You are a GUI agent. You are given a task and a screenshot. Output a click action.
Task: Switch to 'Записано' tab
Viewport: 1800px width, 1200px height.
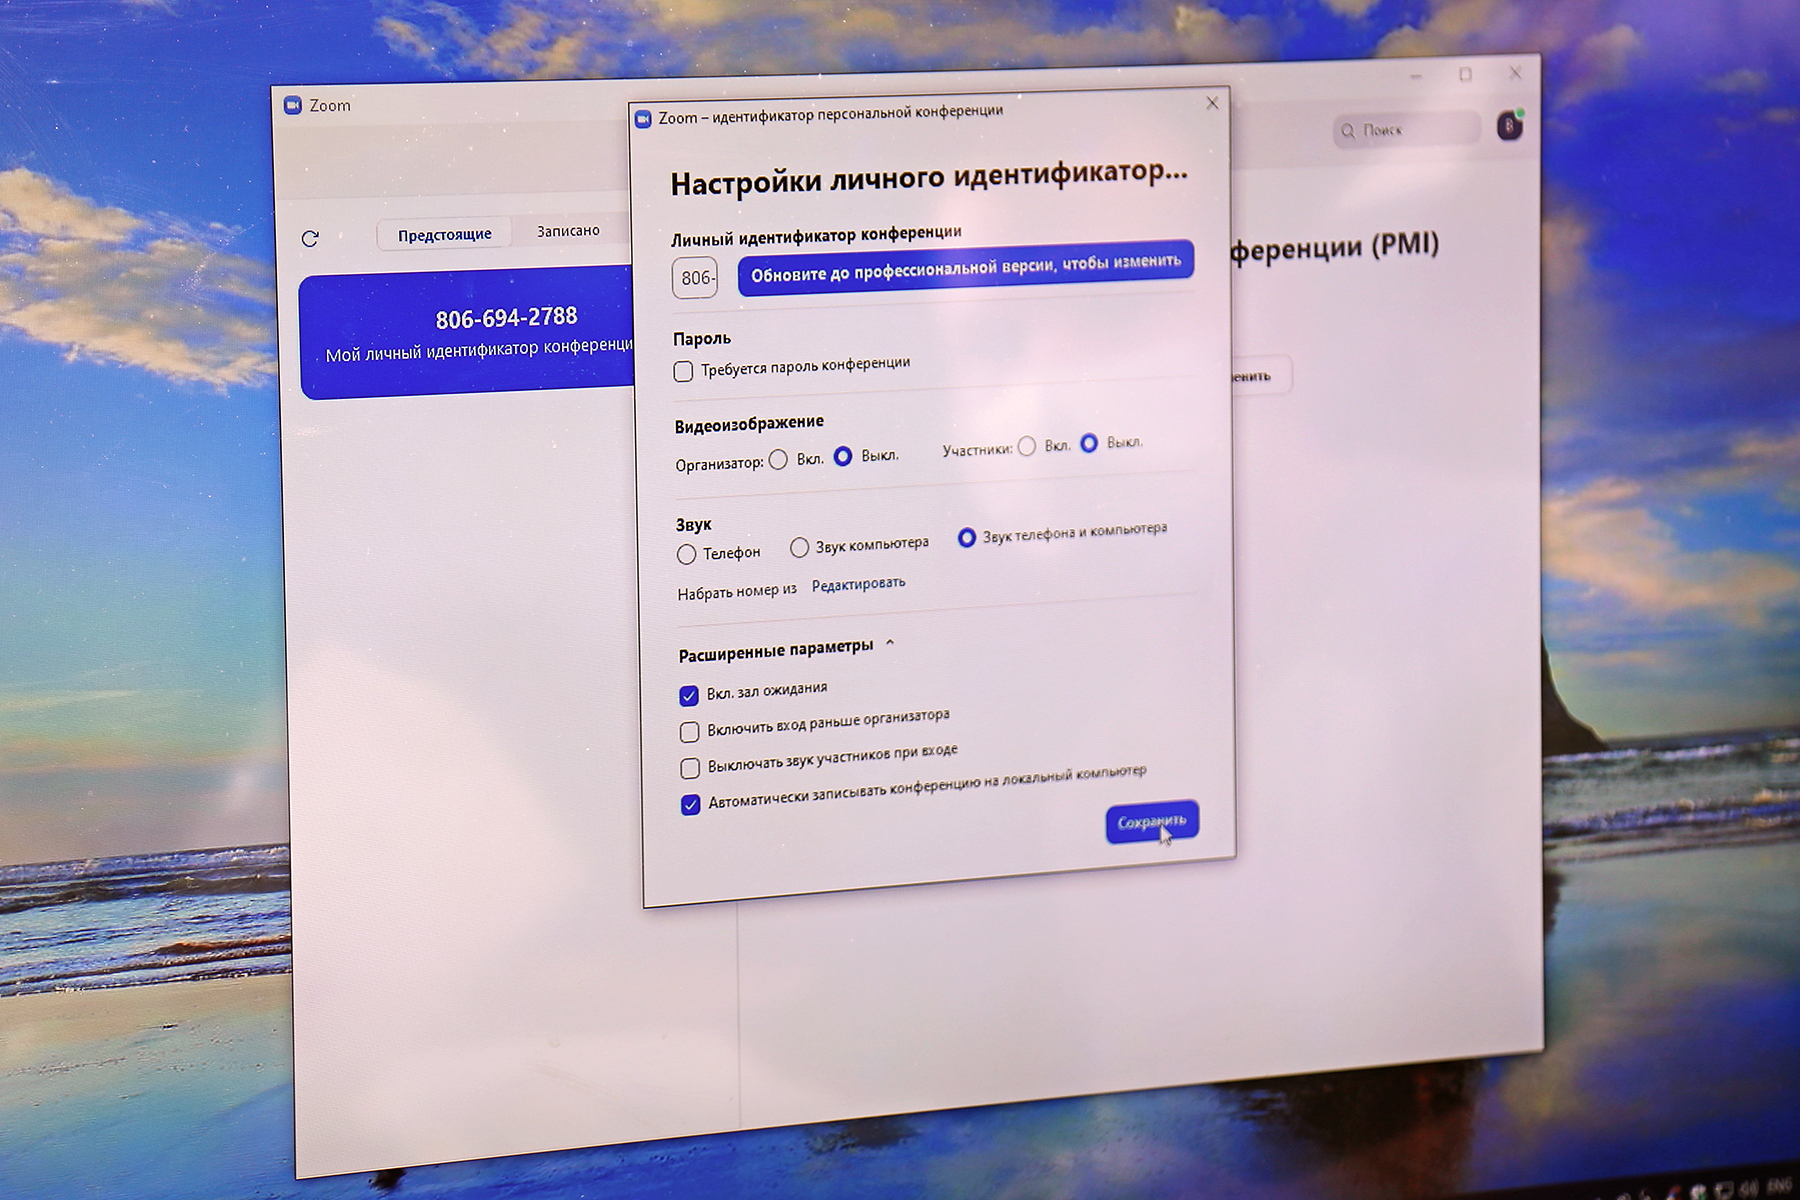(568, 231)
